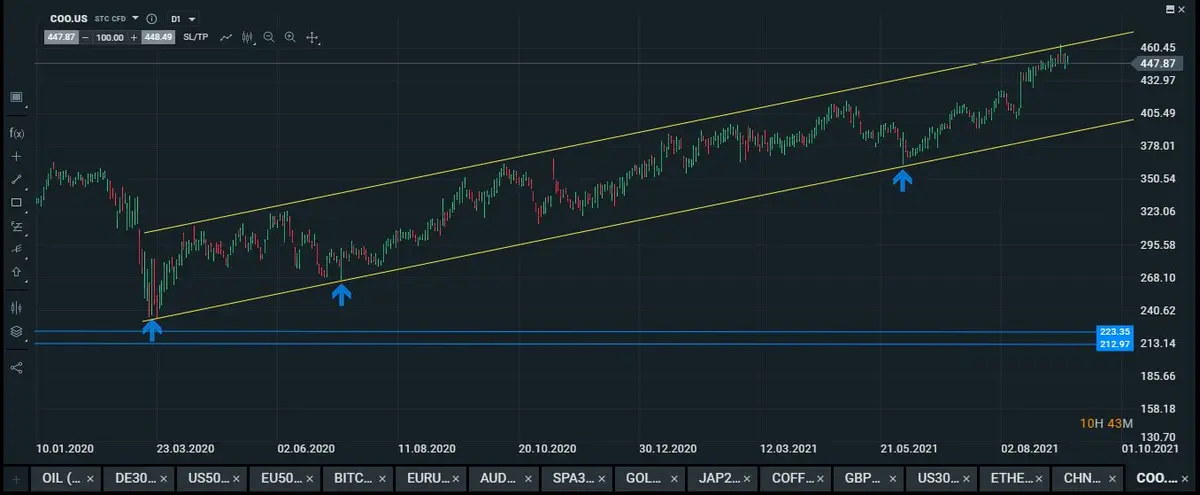Open the layers icon in left sidebar

tap(16, 331)
